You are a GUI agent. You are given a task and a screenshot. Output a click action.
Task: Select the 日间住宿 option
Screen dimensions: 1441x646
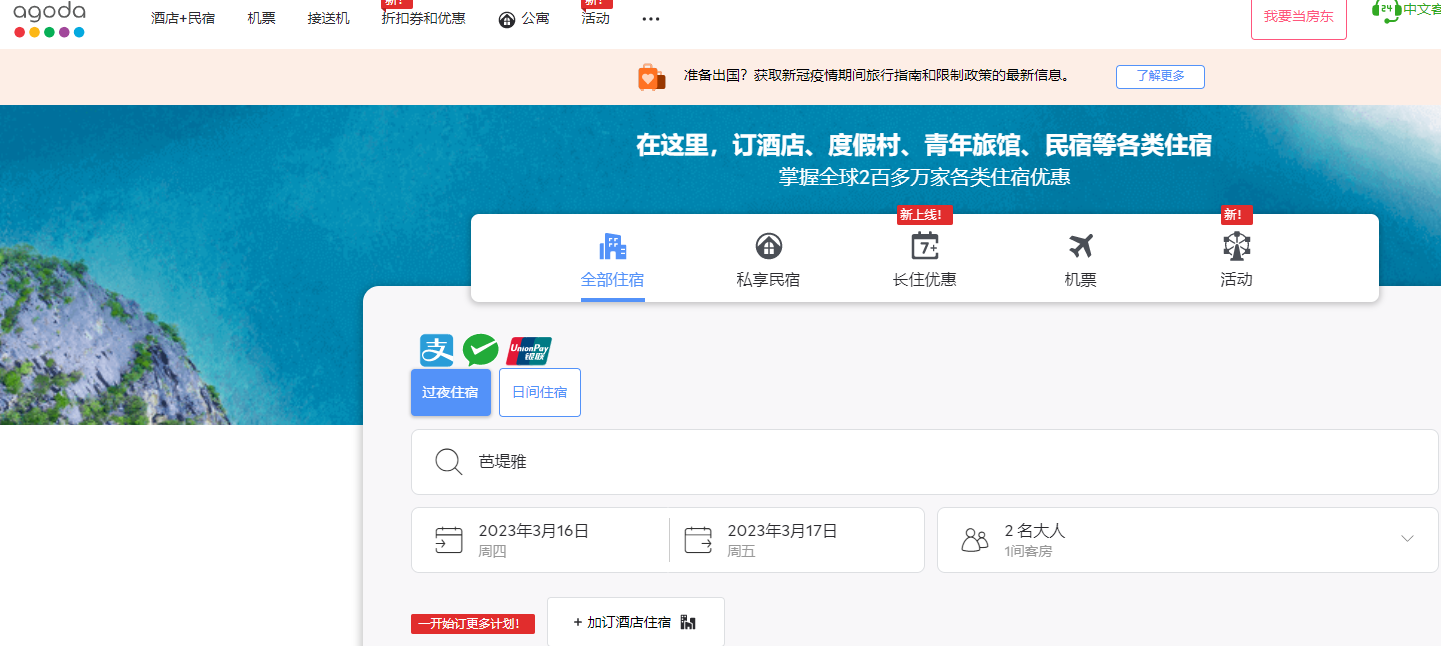coord(540,392)
